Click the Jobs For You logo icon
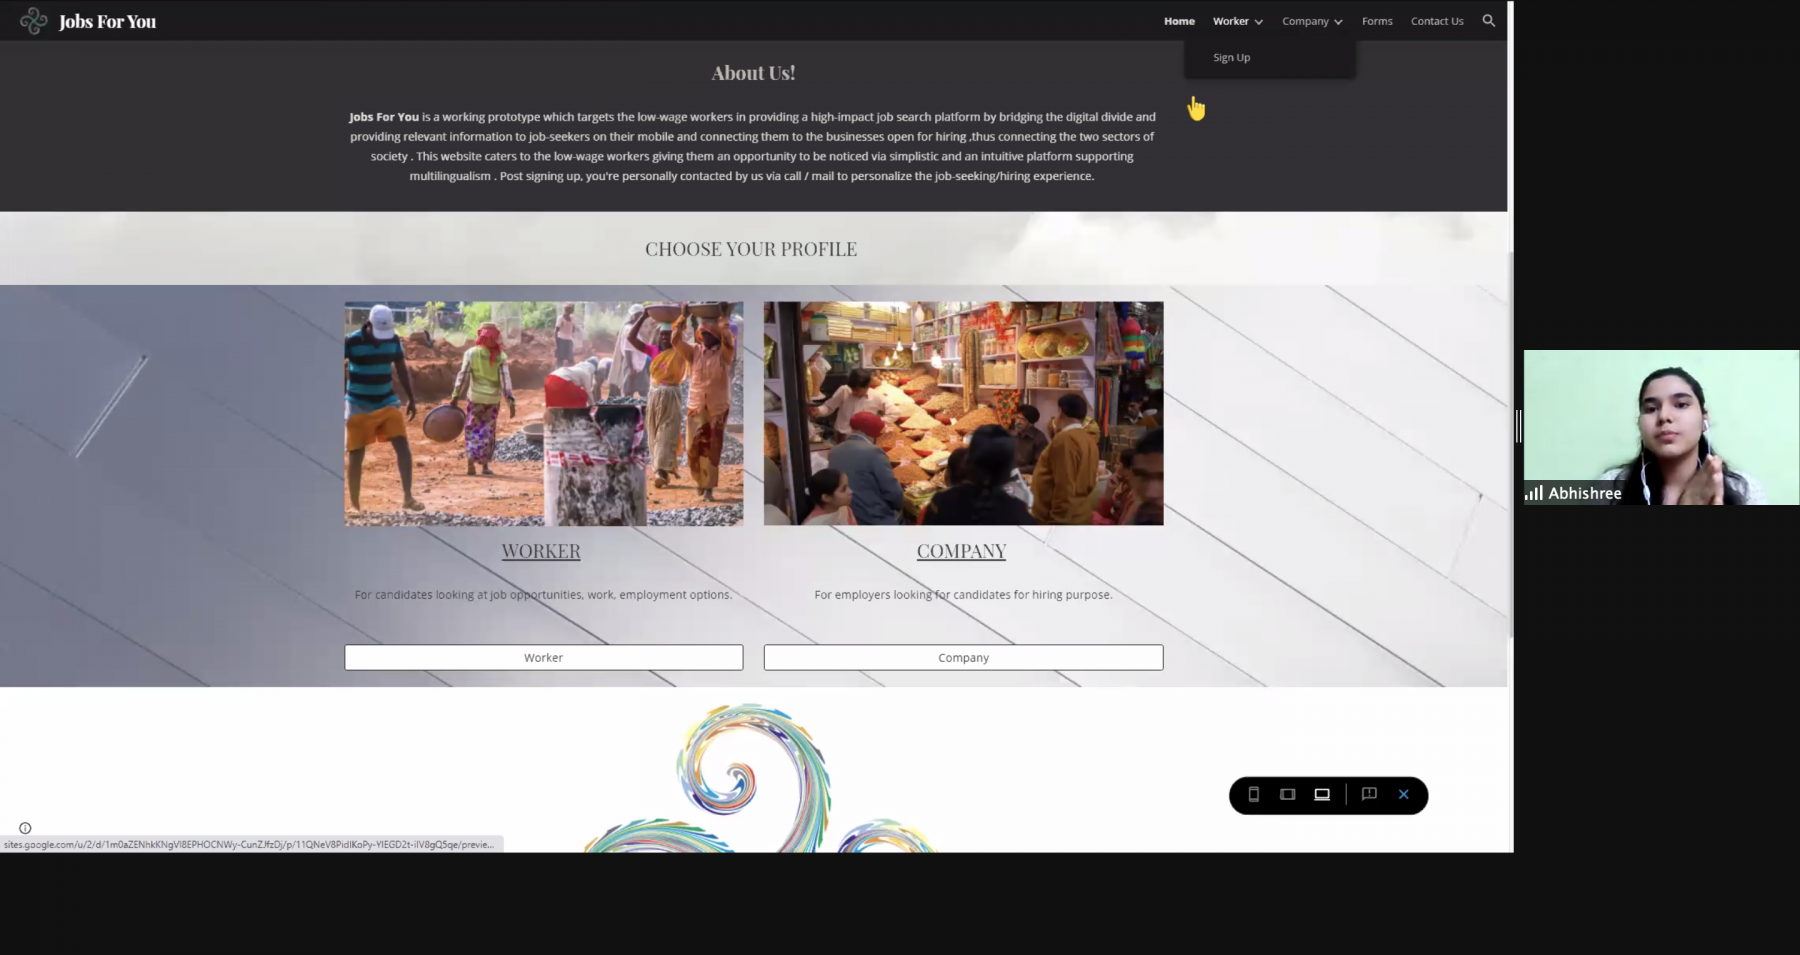Image resolution: width=1800 pixels, height=955 pixels. 33,21
